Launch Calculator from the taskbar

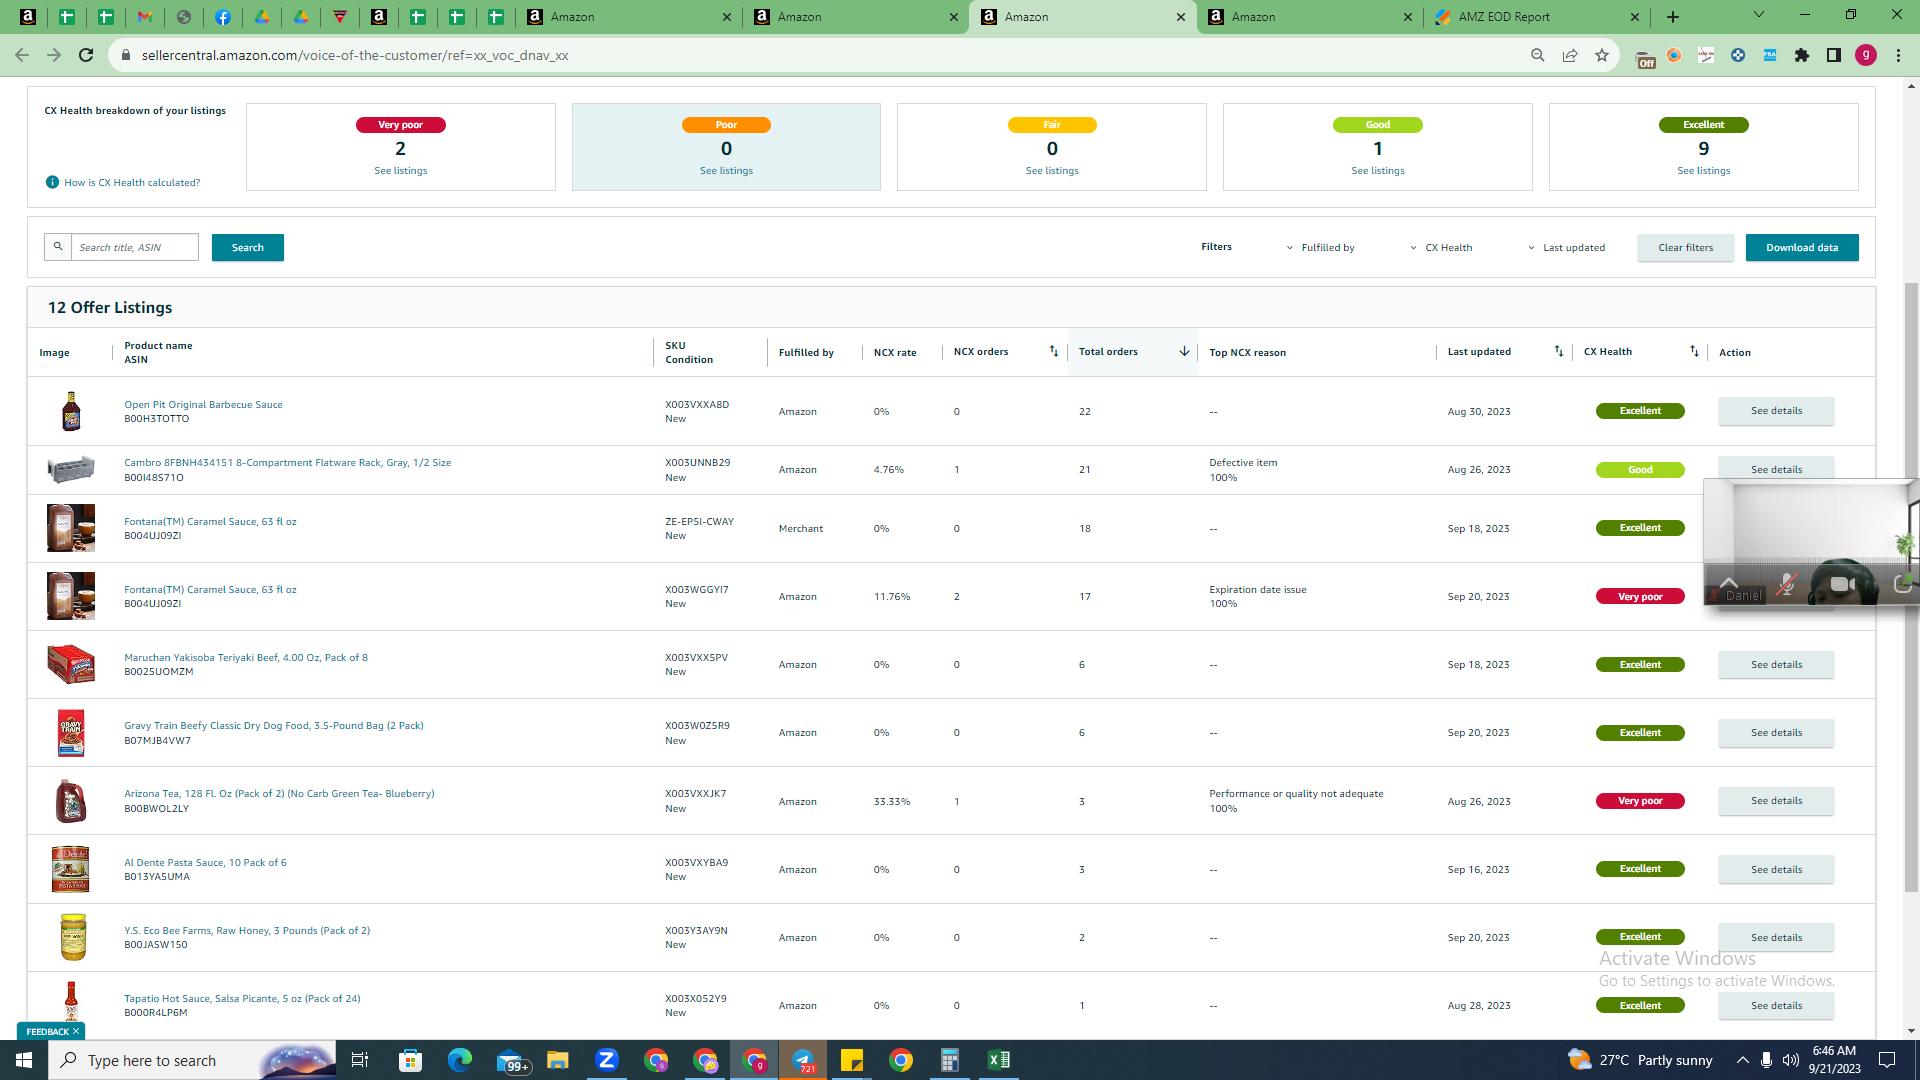(949, 1060)
